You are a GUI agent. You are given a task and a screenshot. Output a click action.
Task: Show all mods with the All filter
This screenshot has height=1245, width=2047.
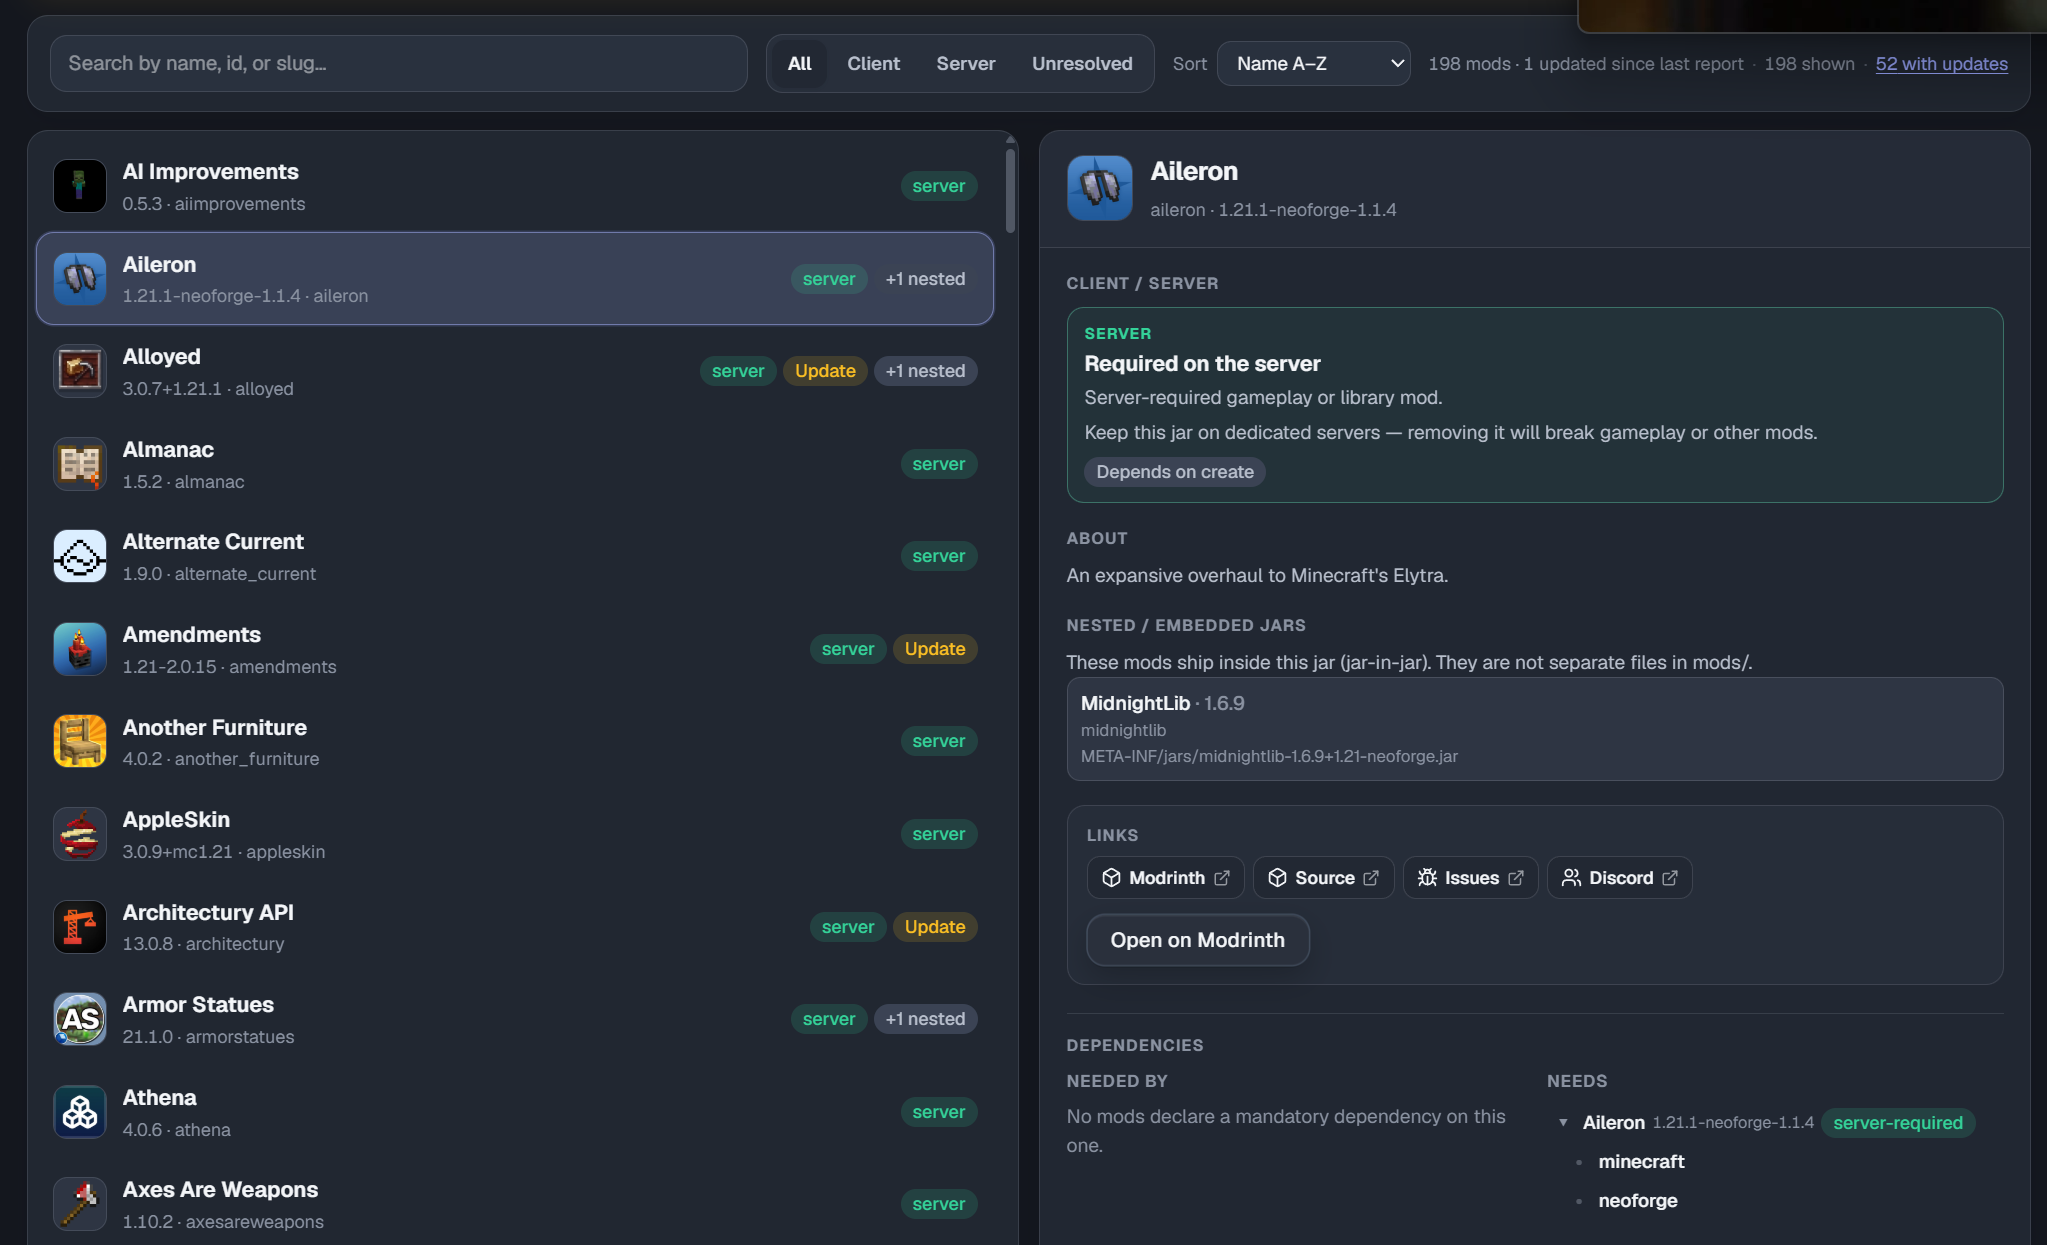[799, 64]
